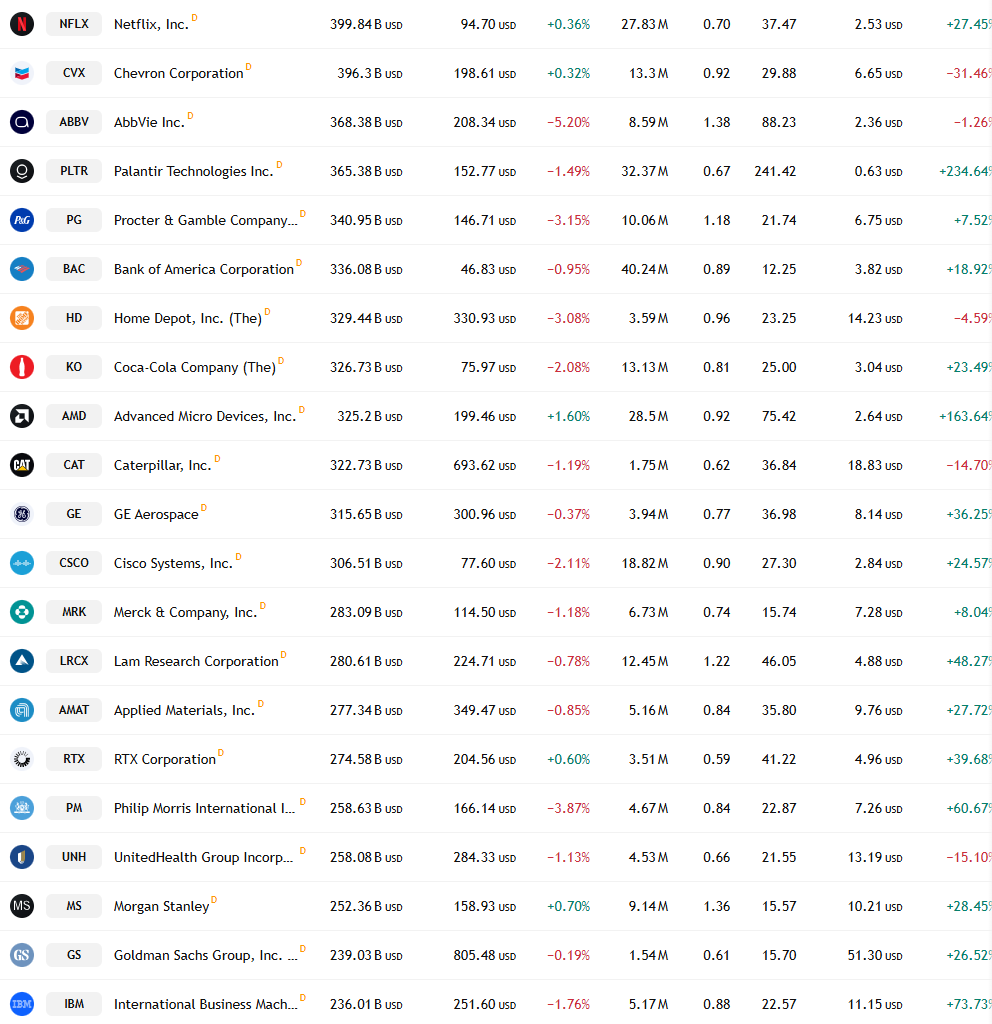The image size is (992, 1024).
Task: Open International Business Mach... company link
Action: (x=205, y=1004)
